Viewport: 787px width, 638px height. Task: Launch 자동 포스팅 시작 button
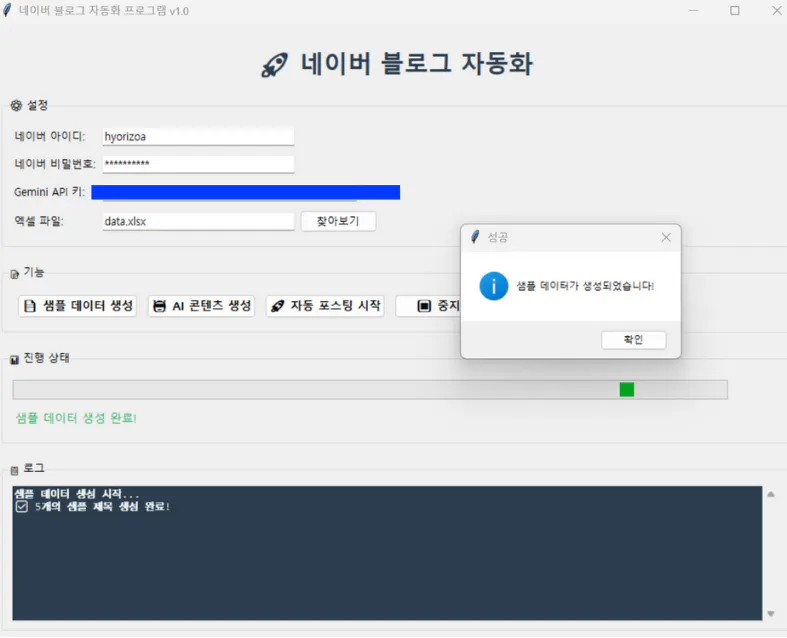pos(325,306)
